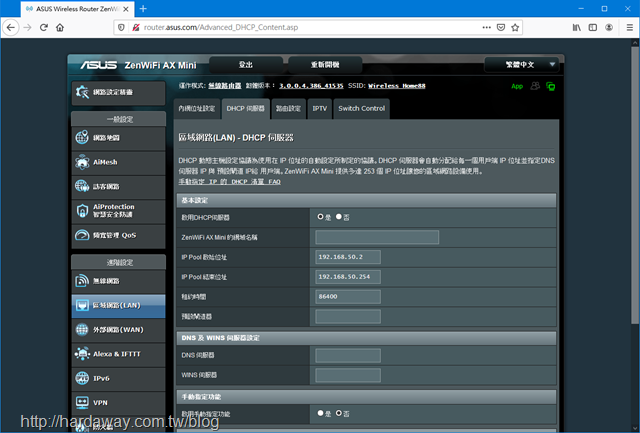Click the logout button in header

pos(246,64)
